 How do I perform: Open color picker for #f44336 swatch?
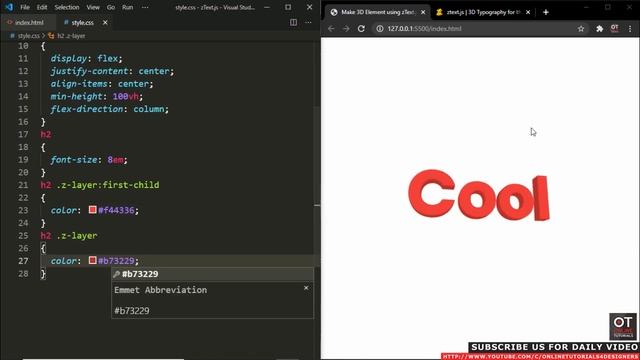click(x=93, y=210)
